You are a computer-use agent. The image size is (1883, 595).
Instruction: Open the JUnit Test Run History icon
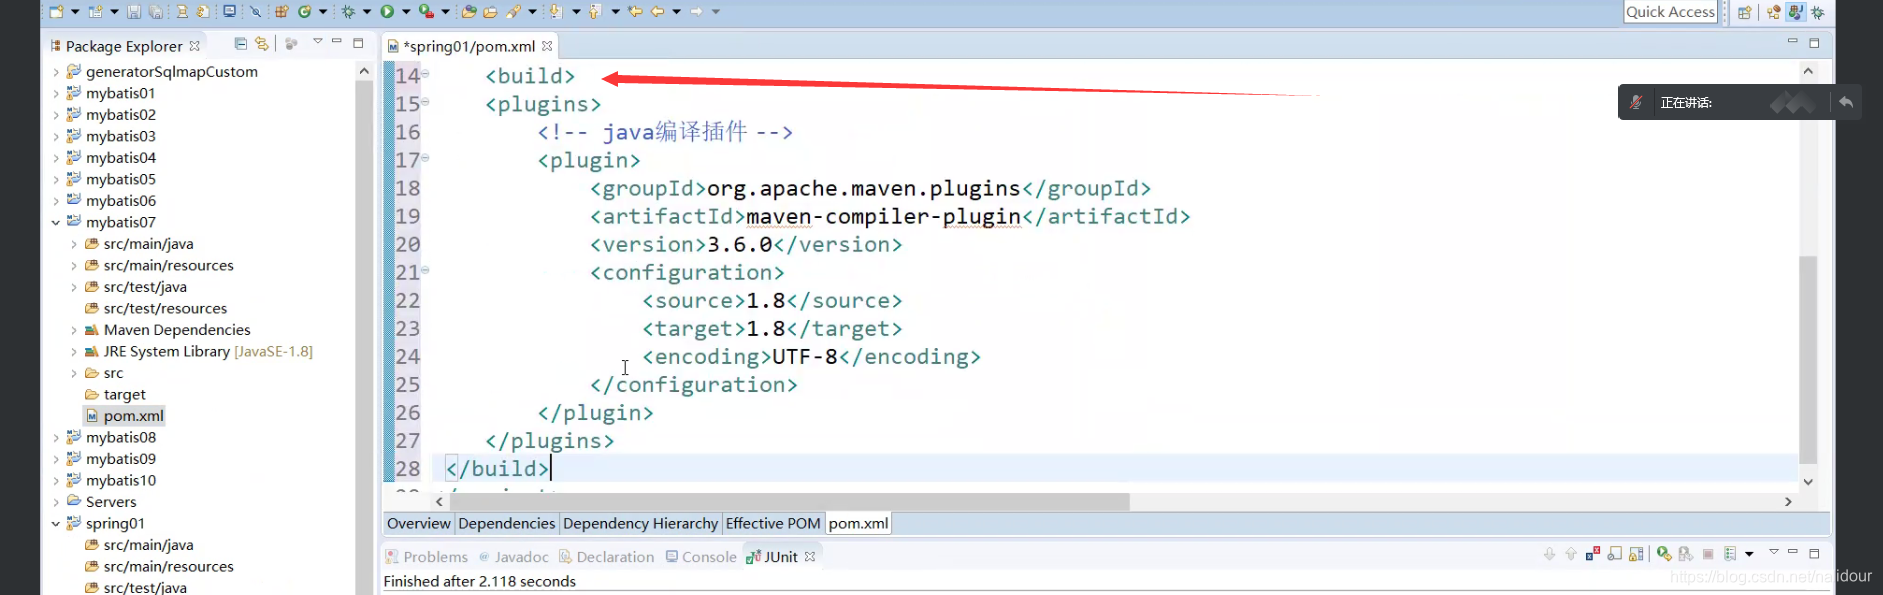pyautogui.click(x=1730, y=553)
